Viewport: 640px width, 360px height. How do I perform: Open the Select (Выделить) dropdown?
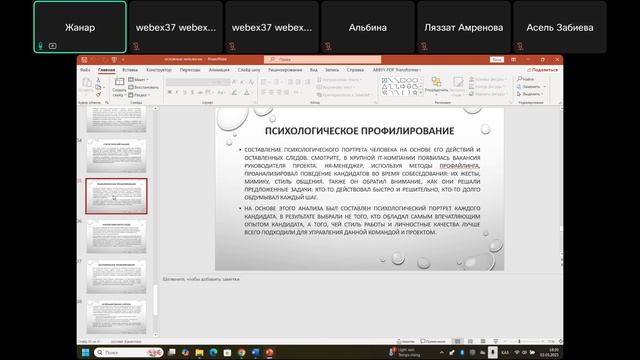pos(530,94)
